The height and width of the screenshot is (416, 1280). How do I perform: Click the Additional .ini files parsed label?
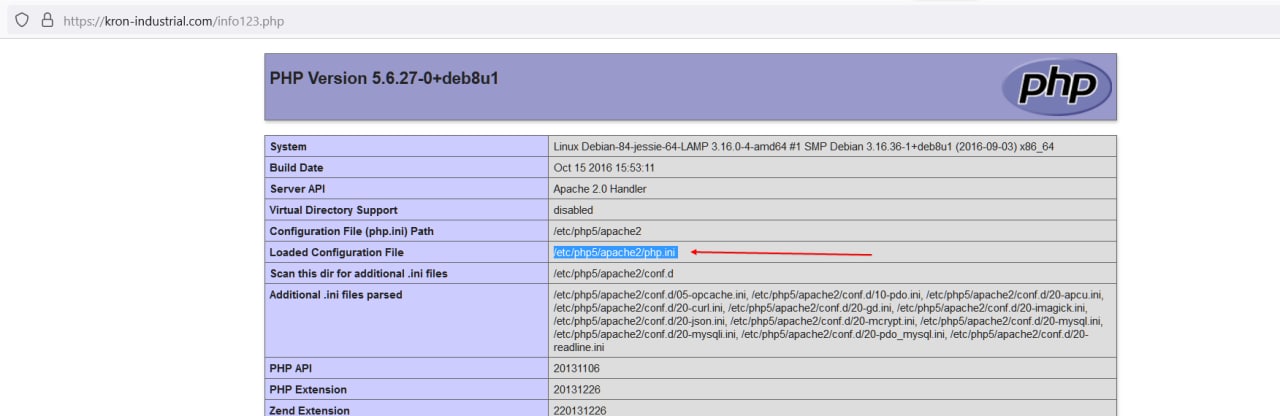(335, 295)
